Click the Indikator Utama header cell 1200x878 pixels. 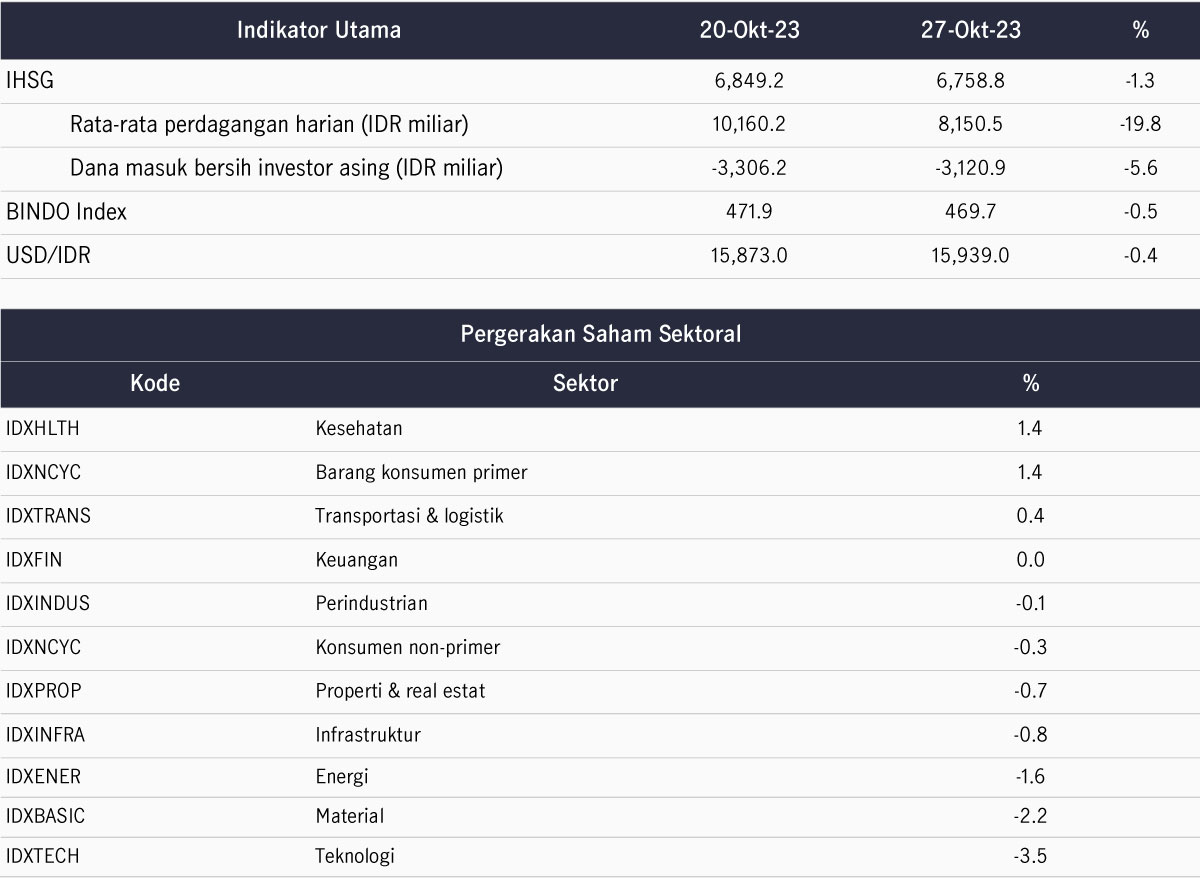coord(318,30)
